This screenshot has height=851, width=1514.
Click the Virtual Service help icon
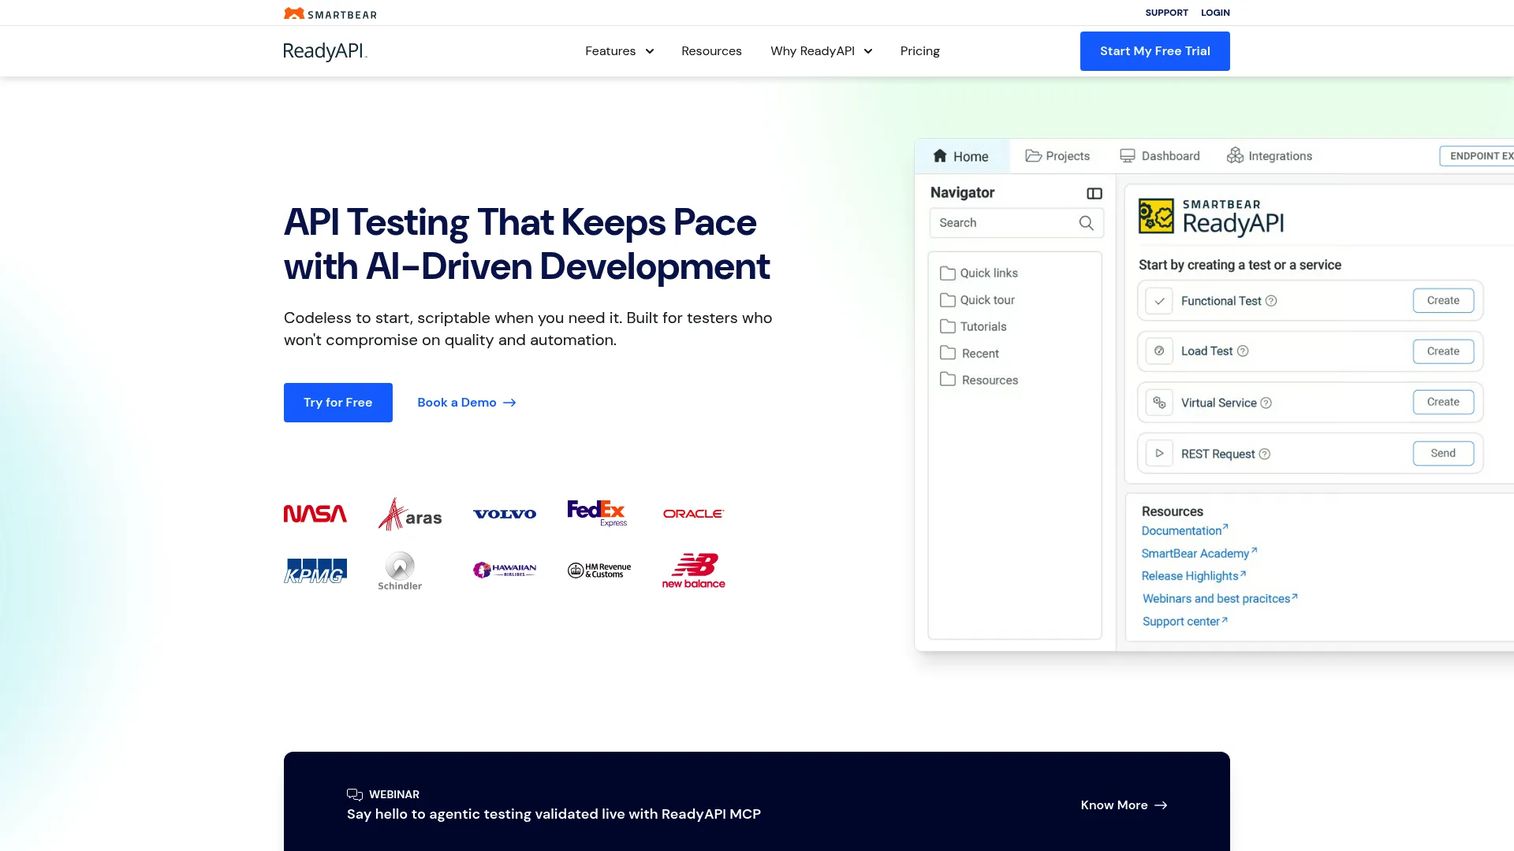(1266, 403)
